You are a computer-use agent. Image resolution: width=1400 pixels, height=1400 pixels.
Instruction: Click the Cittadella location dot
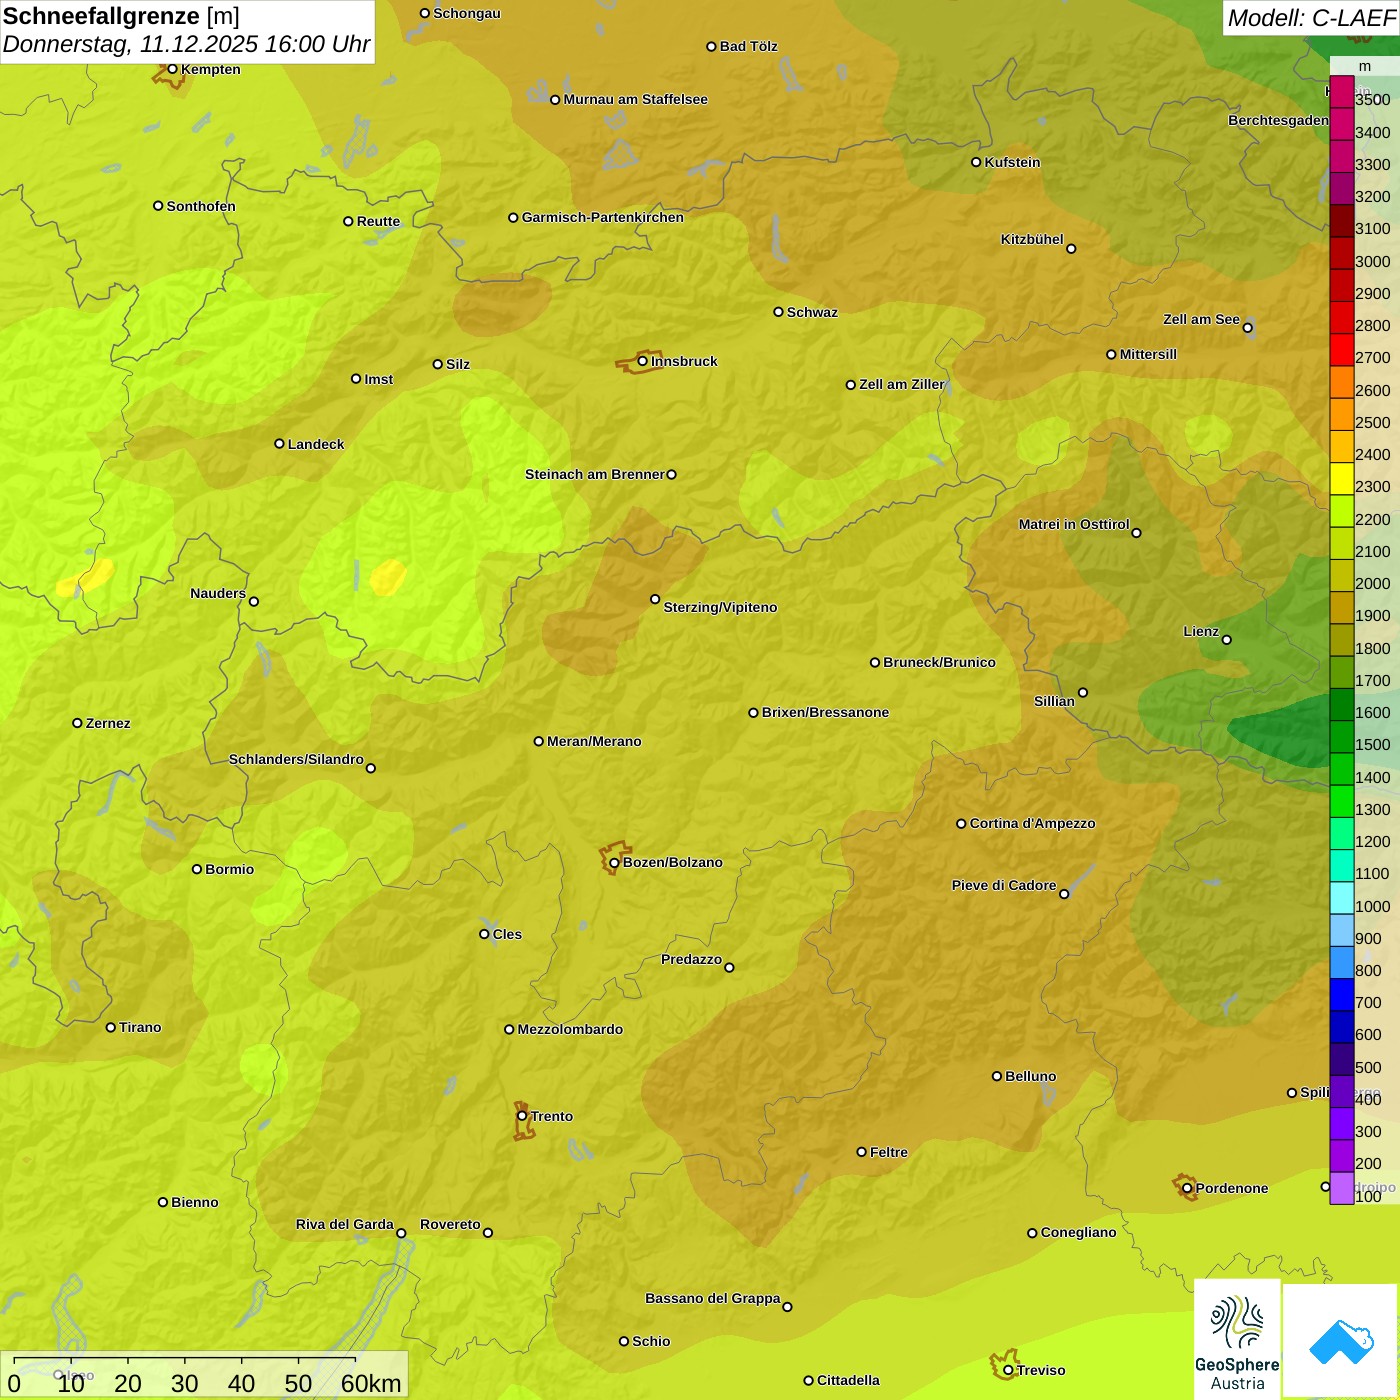pyautogui.click(x=808, y=1381)
